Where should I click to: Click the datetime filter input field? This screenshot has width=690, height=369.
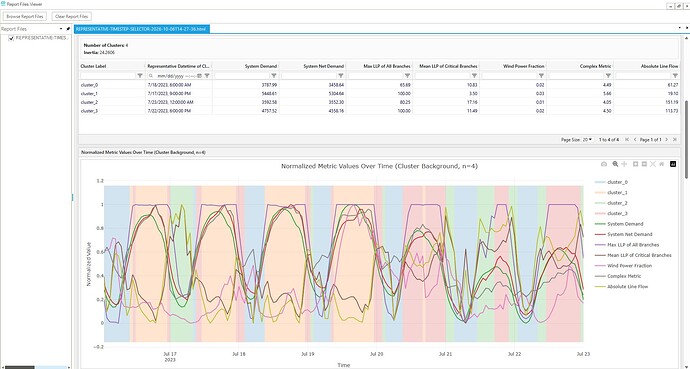(175, 76)
